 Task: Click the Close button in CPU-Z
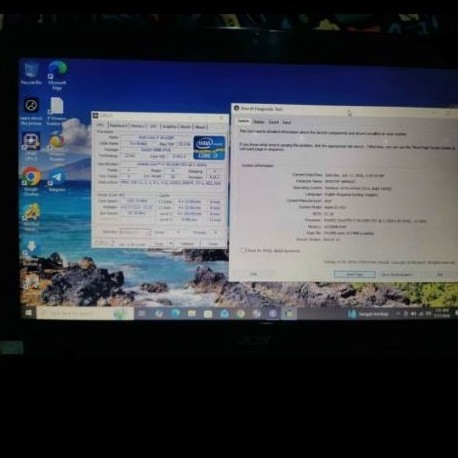pos(213,244)
